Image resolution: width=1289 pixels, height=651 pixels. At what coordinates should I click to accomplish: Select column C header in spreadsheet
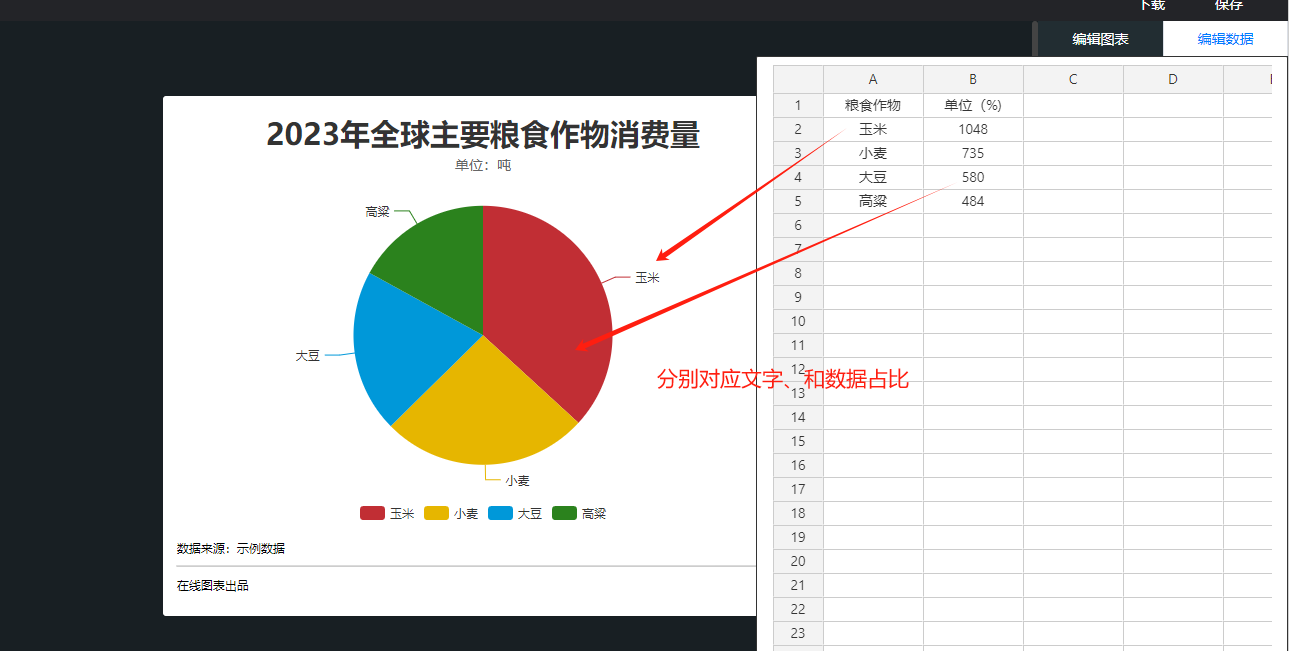tap(1073, 80)
